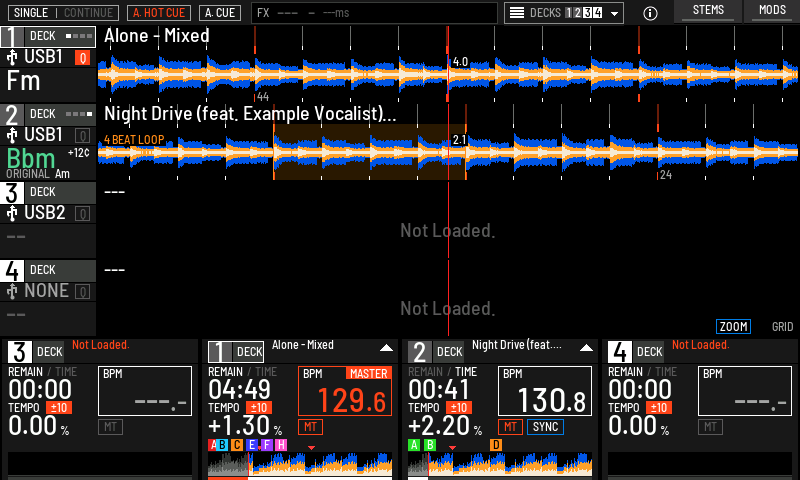Click the USB icon on deck 1 source

(x=12, y=58)
